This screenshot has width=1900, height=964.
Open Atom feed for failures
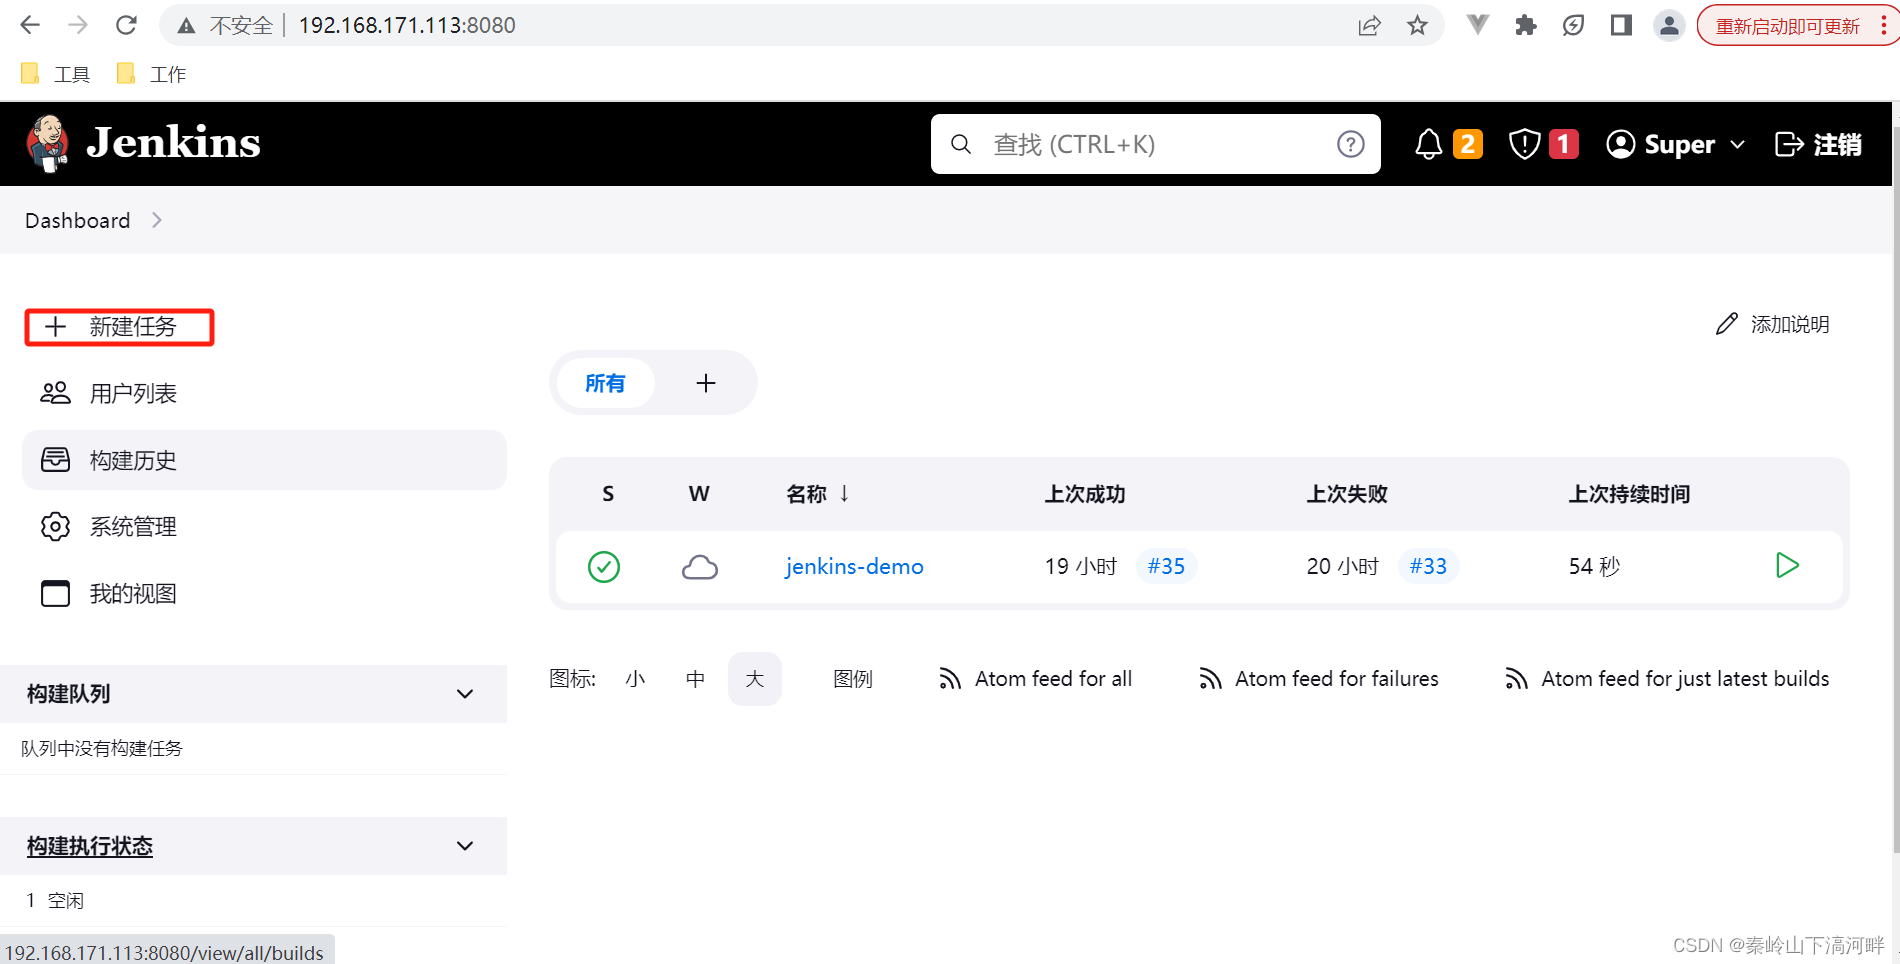point(1318,679)
